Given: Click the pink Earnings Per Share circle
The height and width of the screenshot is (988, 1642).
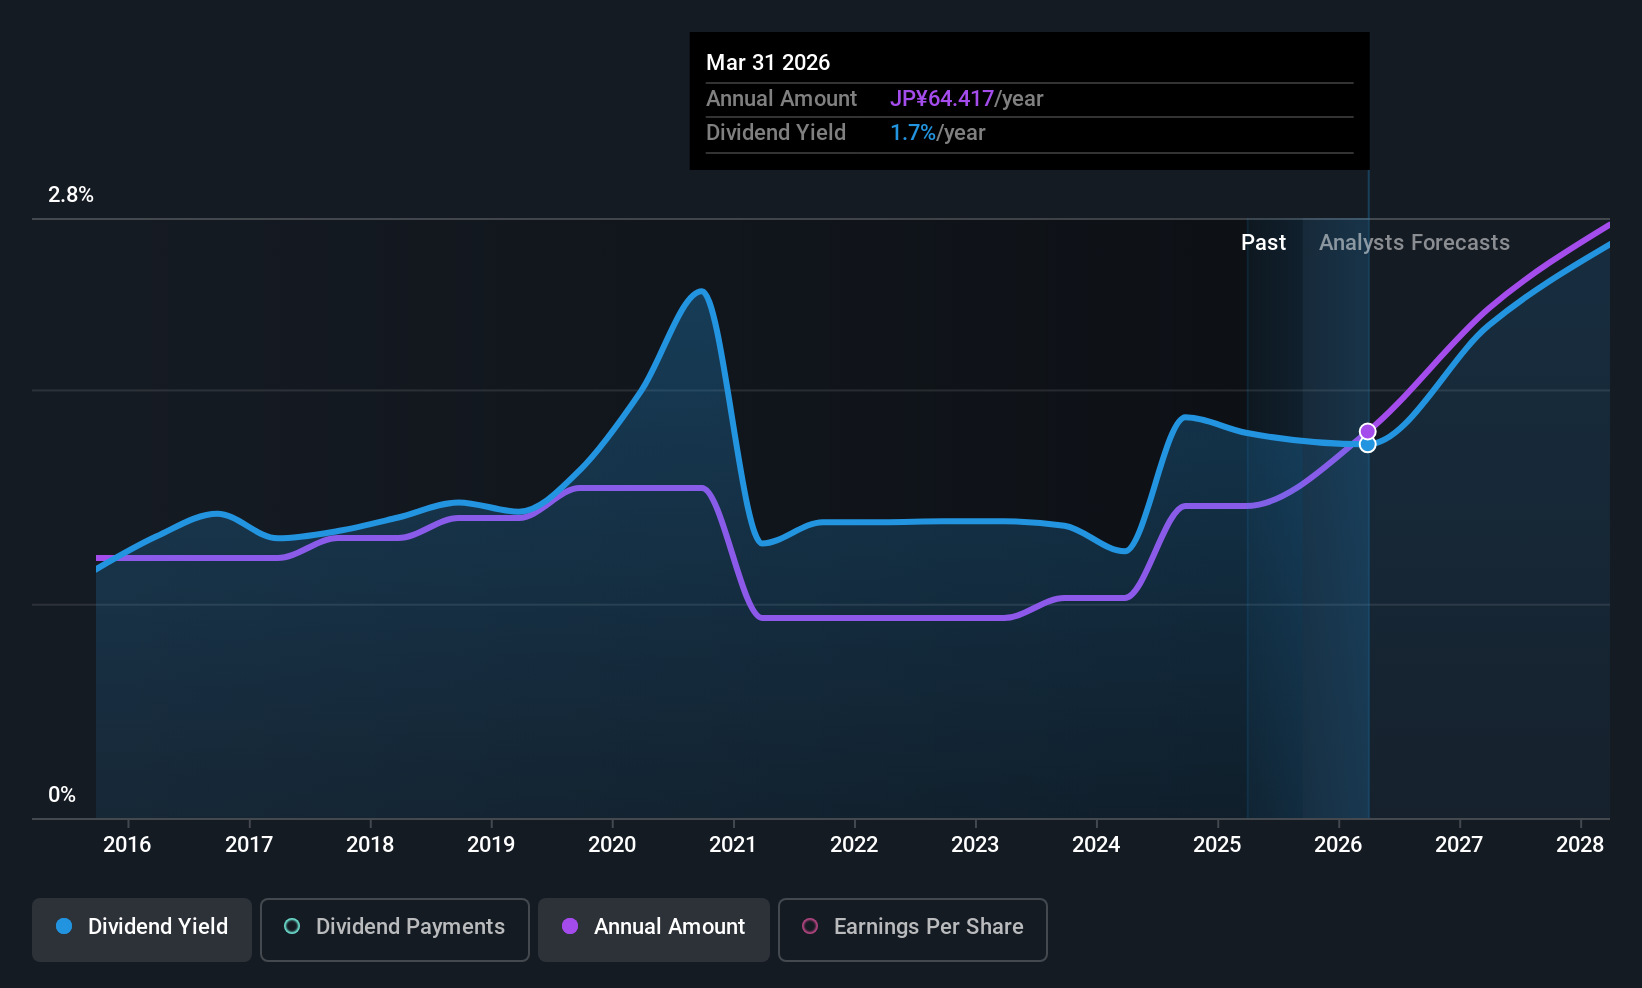Looking at the screenshot, I should point(810,926).
